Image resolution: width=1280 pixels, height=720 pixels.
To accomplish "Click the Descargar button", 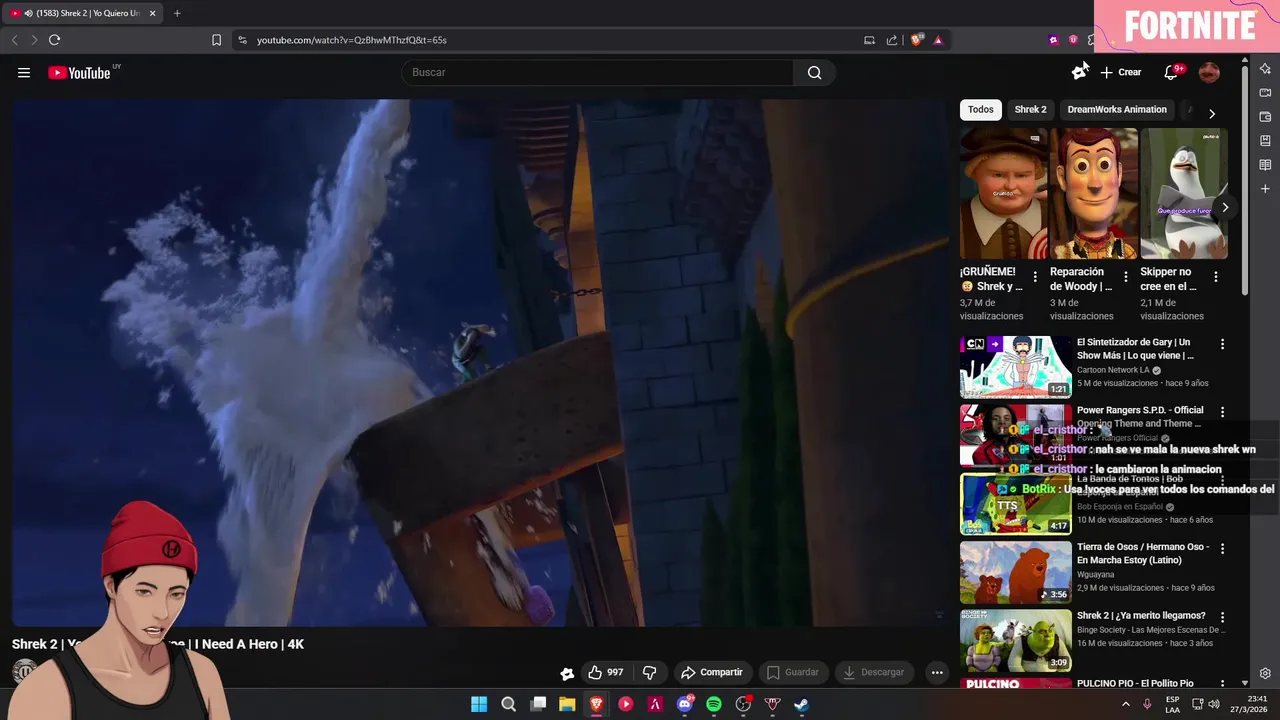I will pos(873,672).
